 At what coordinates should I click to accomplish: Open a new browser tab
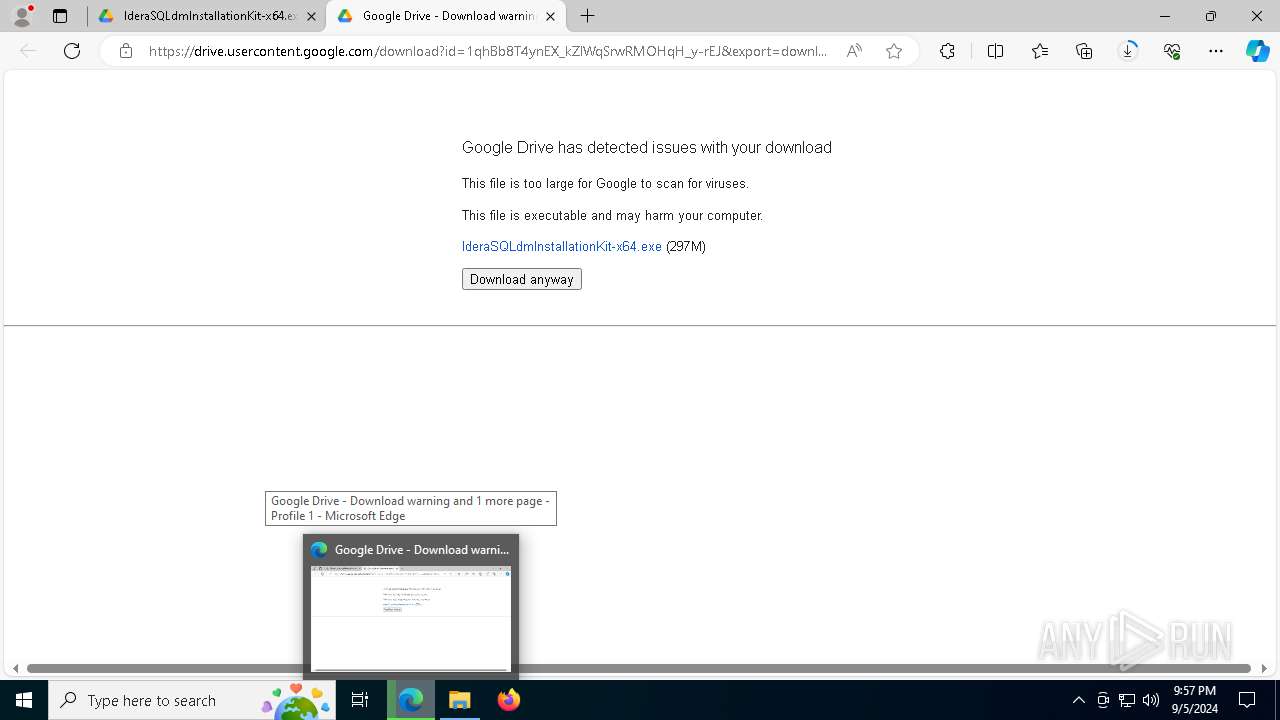pyautogui.click(x=588, y=16)
